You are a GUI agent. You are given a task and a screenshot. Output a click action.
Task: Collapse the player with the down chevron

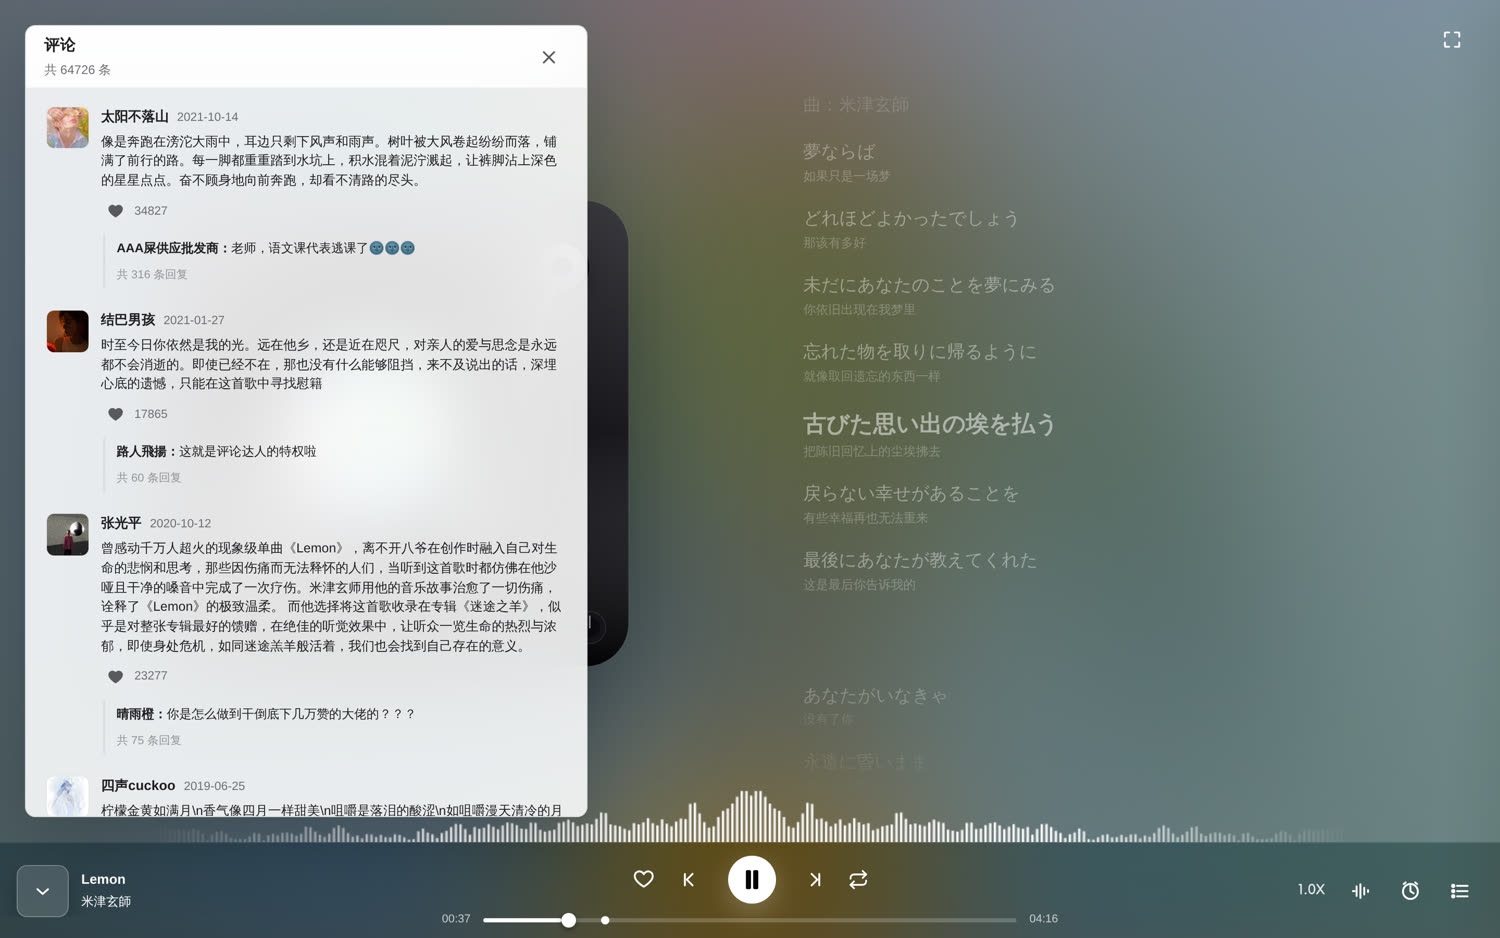coord(43,891)
